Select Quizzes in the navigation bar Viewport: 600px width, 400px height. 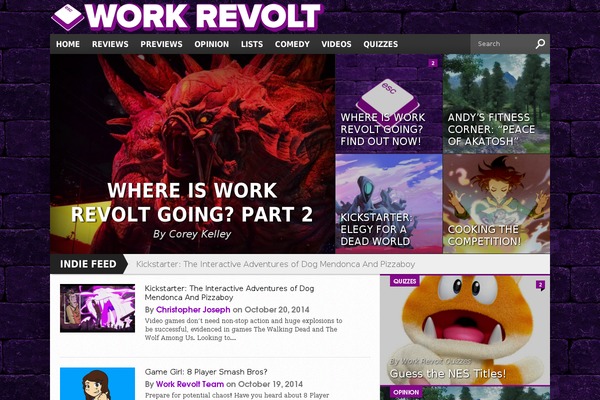(x=380, y=44)
